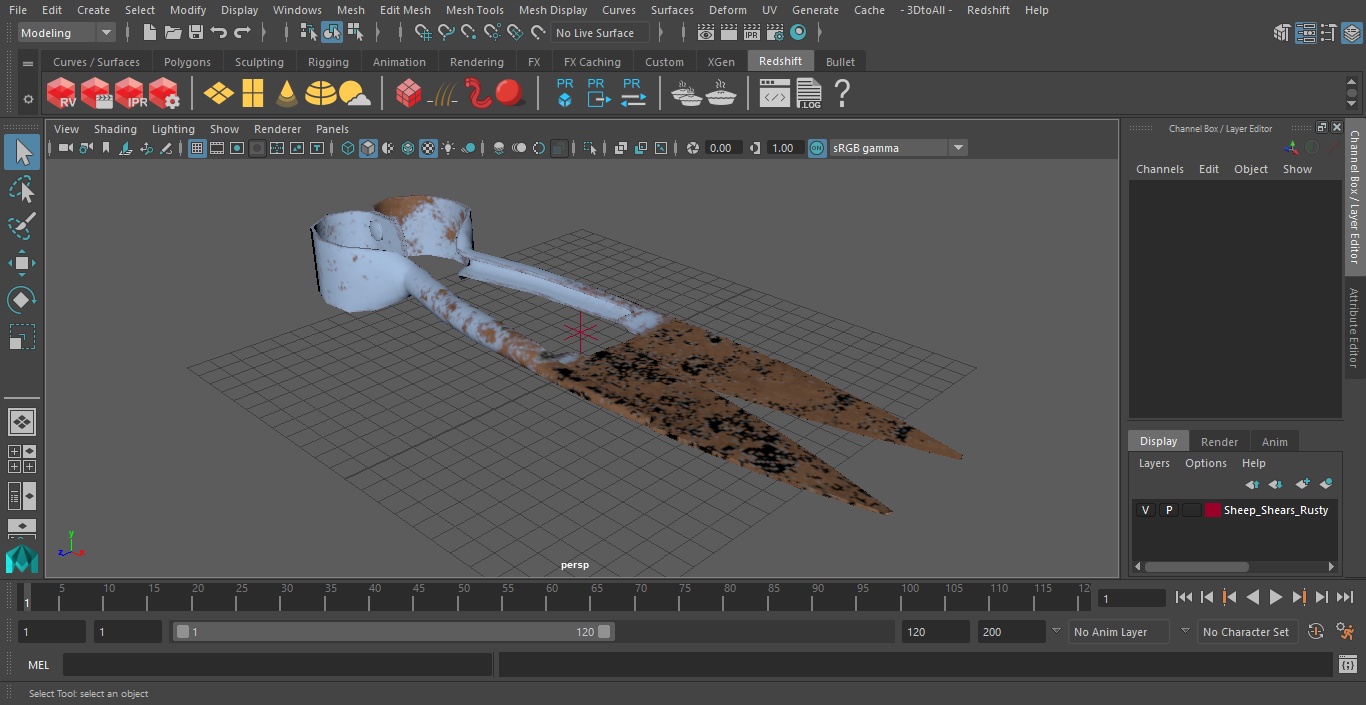Create Redshift dome light
This screenshot has width=1366, height=705.
[321, 94]
